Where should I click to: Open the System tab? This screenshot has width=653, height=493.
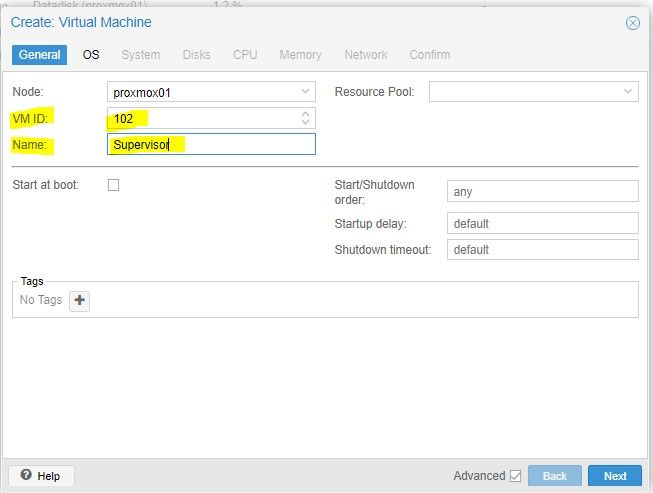click(141, 55)
